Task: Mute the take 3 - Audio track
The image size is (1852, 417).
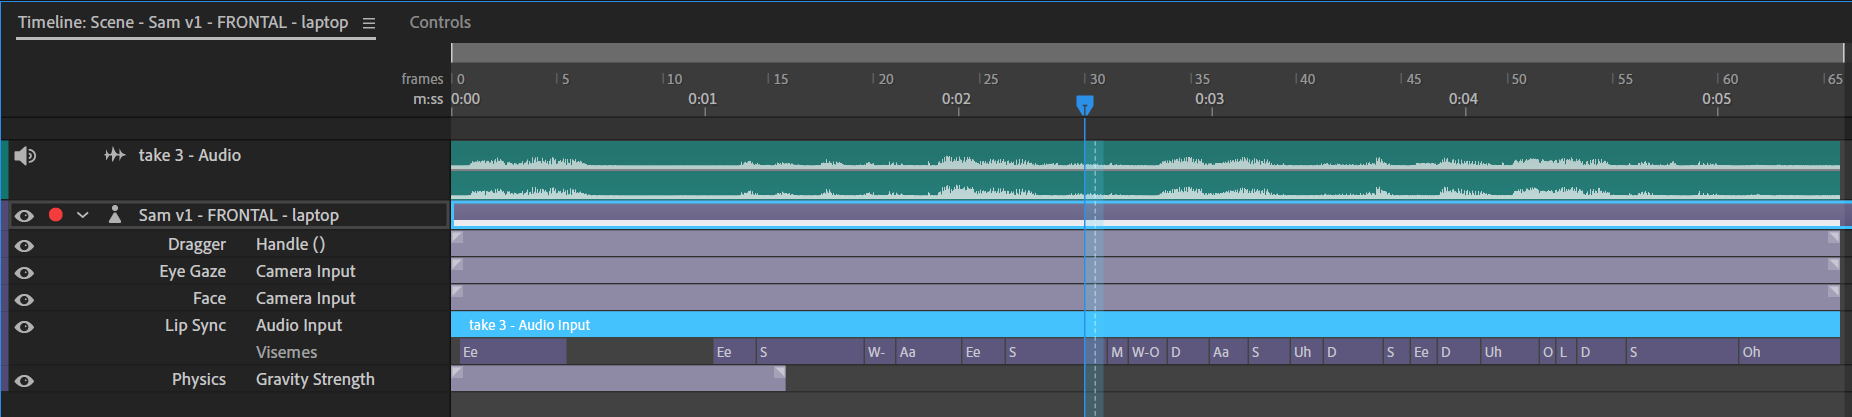Action: (25, 155)
